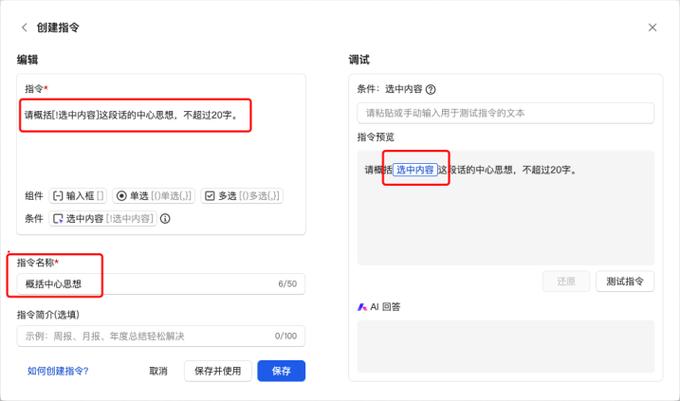Focus the 指令简介 input field

(x=160, y=336)
